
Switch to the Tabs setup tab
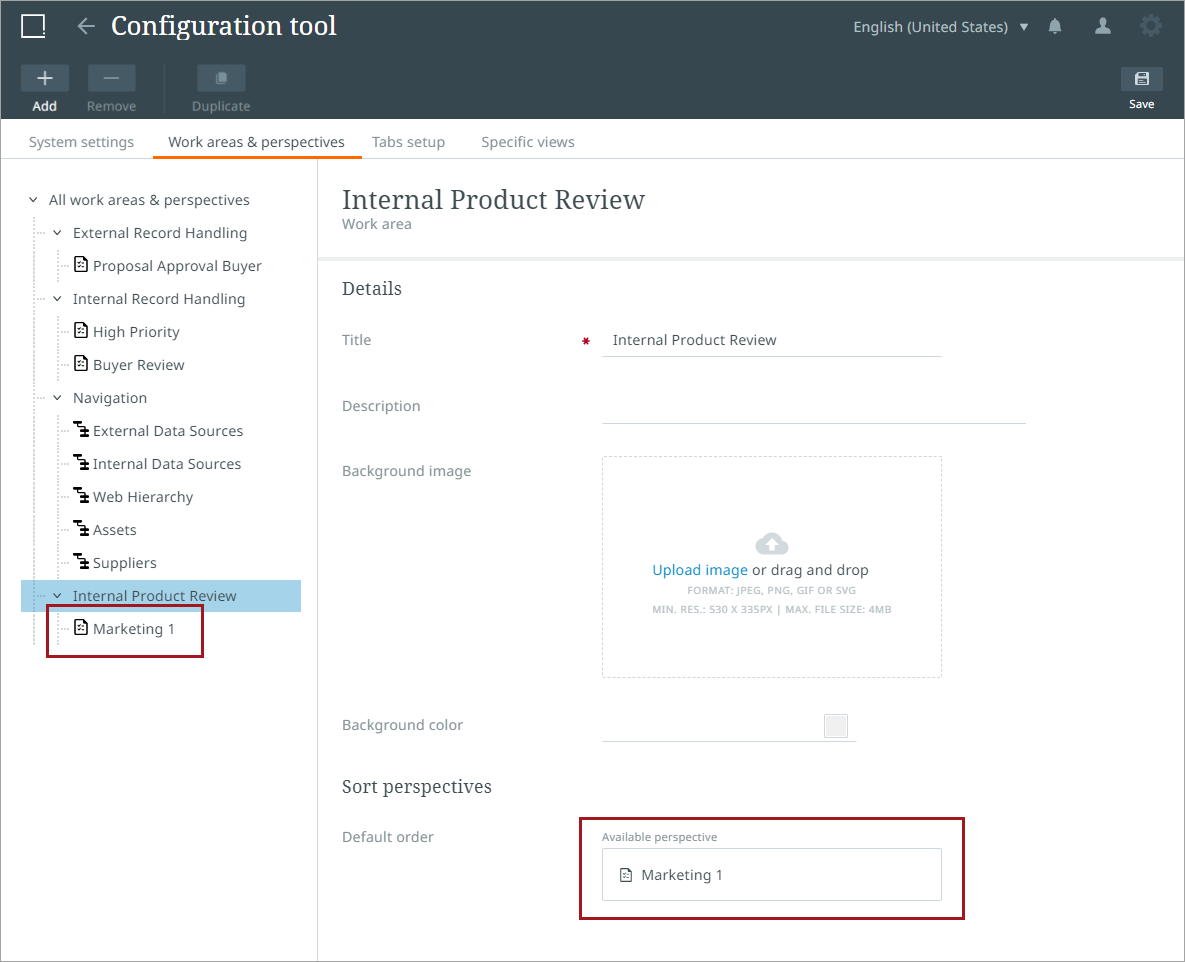408,142
